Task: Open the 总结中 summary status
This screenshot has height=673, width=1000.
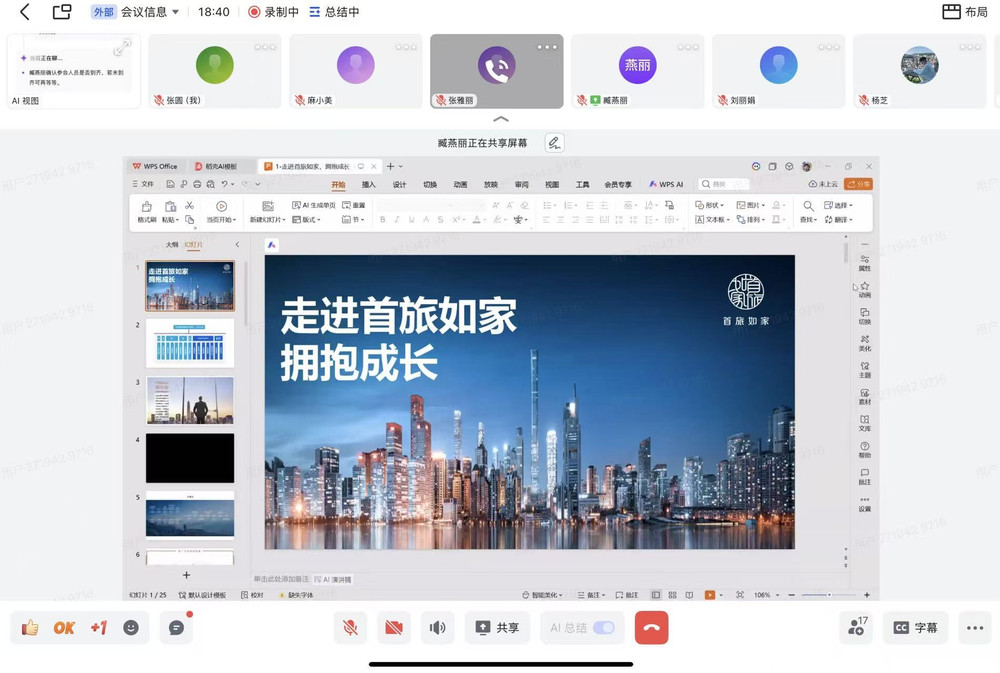Action: (x=334, y=11)
